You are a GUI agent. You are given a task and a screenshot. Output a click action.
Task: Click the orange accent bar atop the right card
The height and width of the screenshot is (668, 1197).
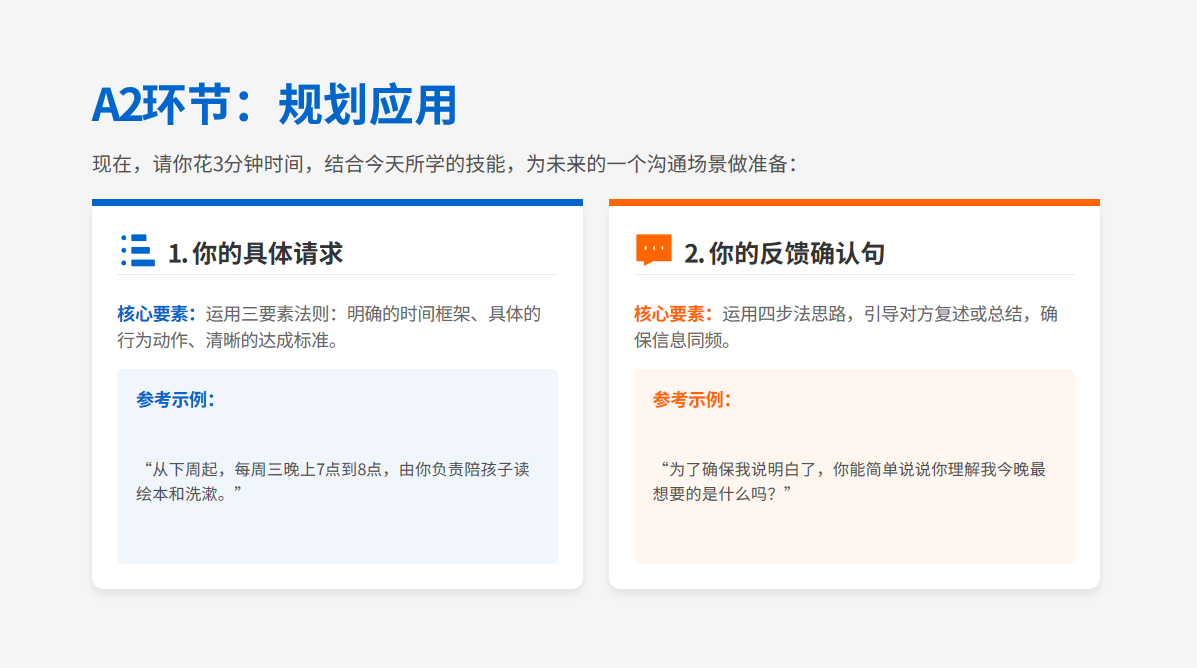(x=854, y=202)
